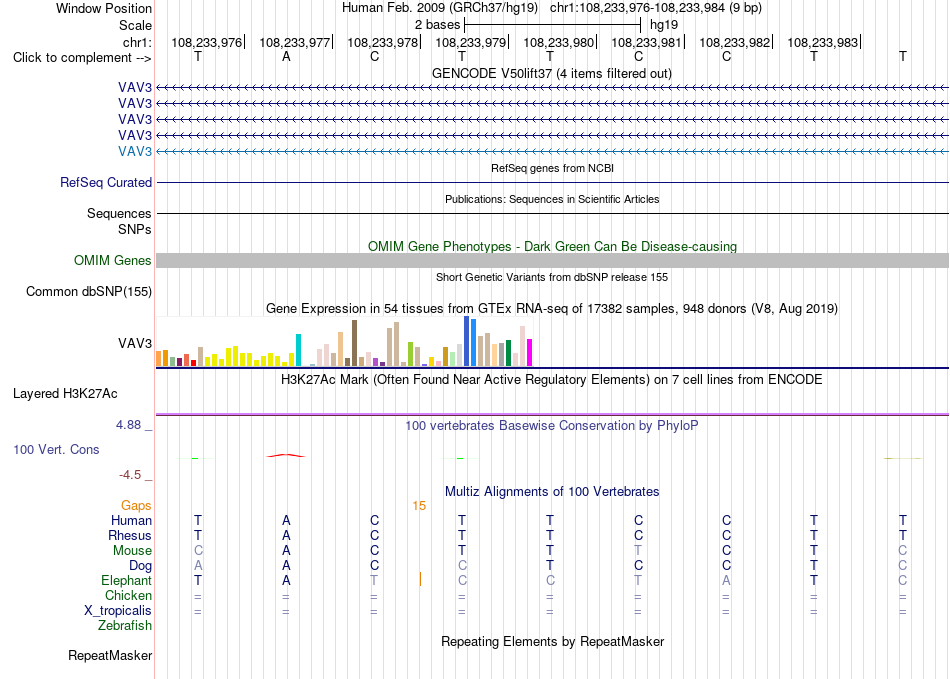Click the VAV3 label beside GTEx bar chart
The height and width of the screenshot is (679, 950).
135,343
